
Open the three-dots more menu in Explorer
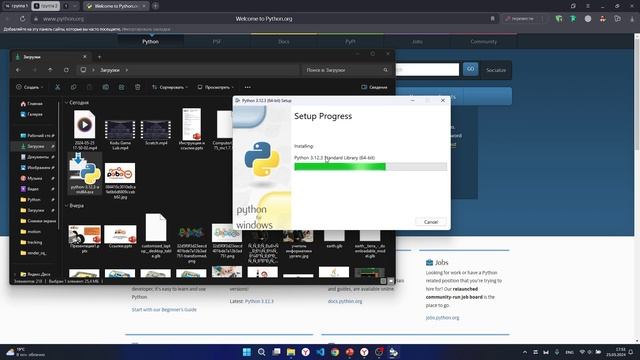point(248,87)
